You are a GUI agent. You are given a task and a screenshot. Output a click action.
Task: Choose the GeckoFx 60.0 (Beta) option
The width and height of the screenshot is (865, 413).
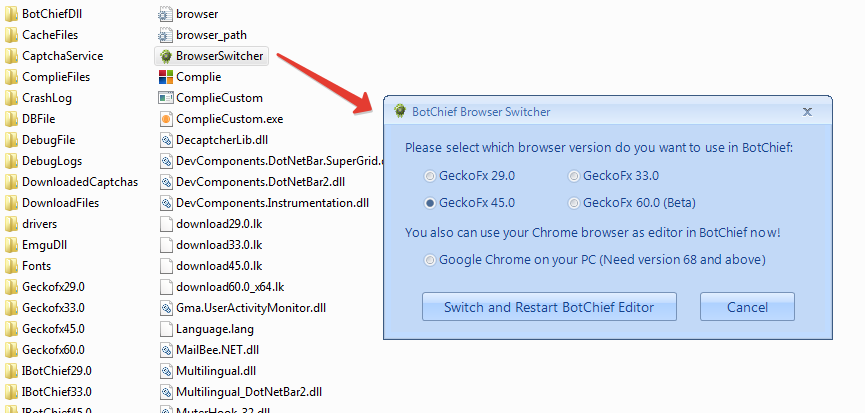[574, 203]
